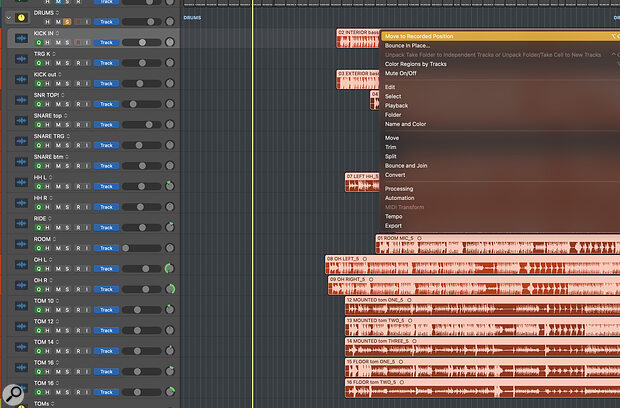Select the SNARE btm track icon

pyautogui.click(x=21, y=162)
